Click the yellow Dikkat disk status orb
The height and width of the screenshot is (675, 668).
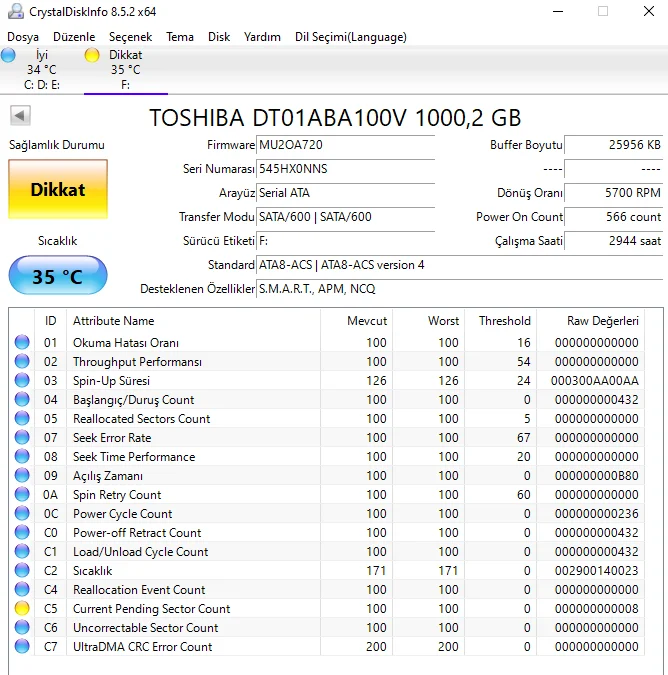click(92, 56)
